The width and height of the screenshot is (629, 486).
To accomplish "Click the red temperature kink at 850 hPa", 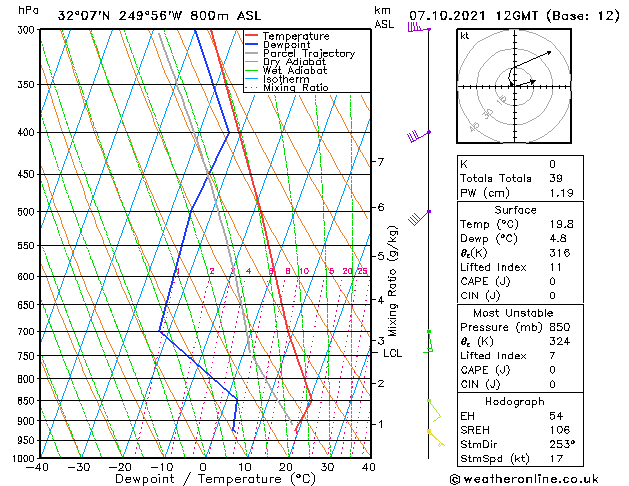I will [311, 400].
